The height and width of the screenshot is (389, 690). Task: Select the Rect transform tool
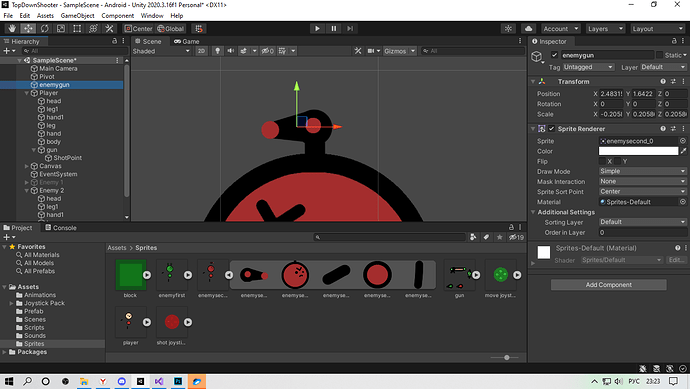pos(77,29)
